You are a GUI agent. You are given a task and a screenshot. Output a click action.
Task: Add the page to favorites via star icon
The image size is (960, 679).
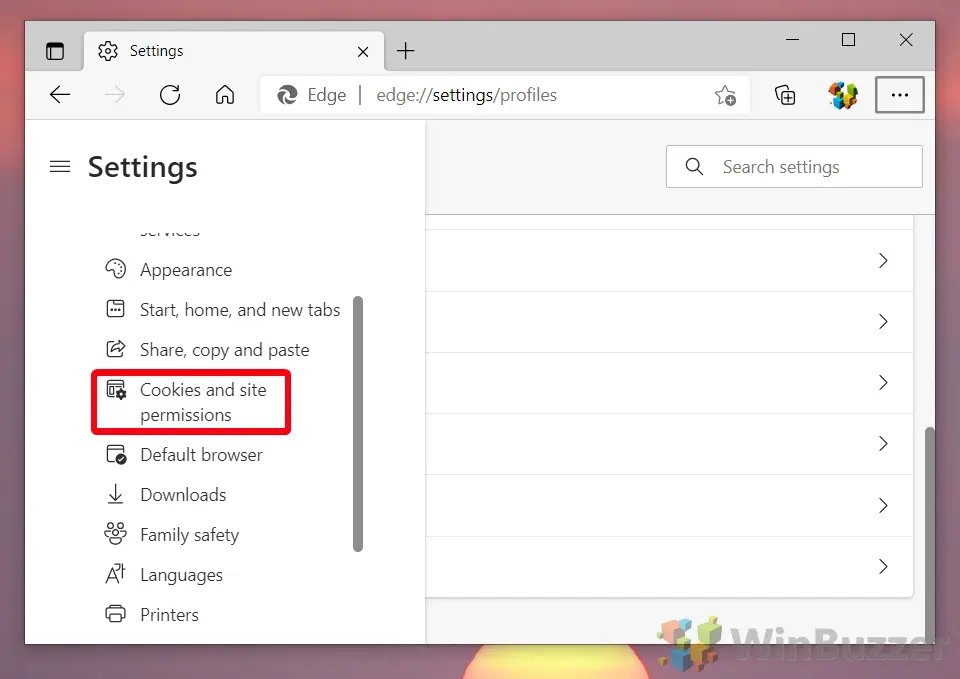(726, 95)
